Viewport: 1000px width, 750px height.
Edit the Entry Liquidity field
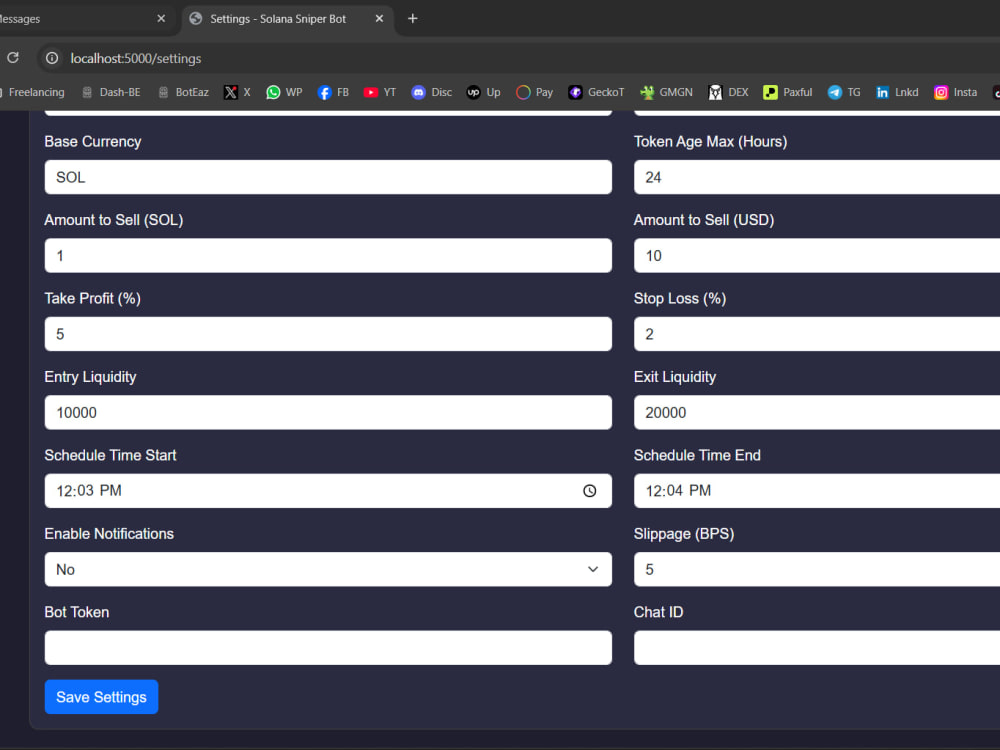coord(328,413)
